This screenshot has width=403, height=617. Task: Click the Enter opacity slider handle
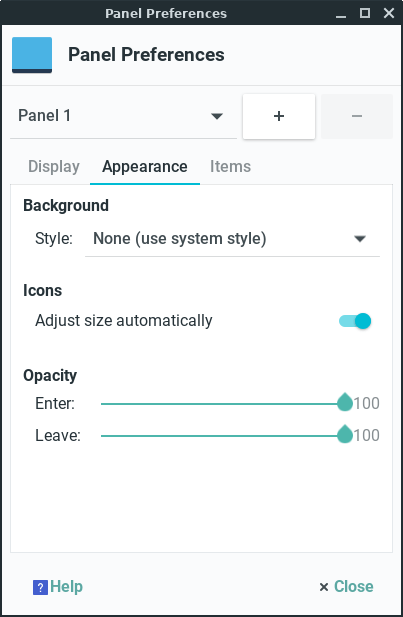pos(345,402)
